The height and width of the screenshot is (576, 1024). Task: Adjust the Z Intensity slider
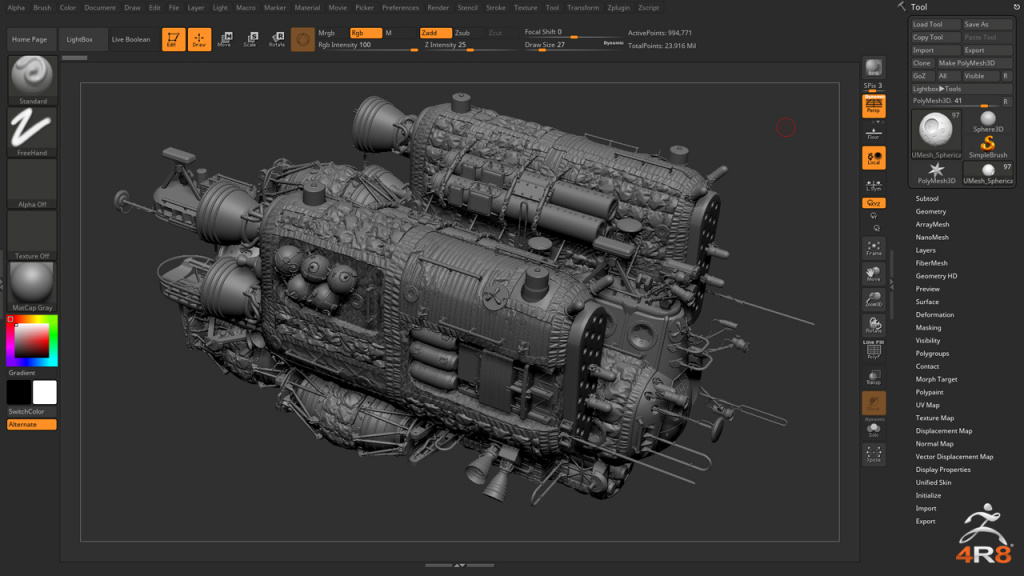point(470,46)
